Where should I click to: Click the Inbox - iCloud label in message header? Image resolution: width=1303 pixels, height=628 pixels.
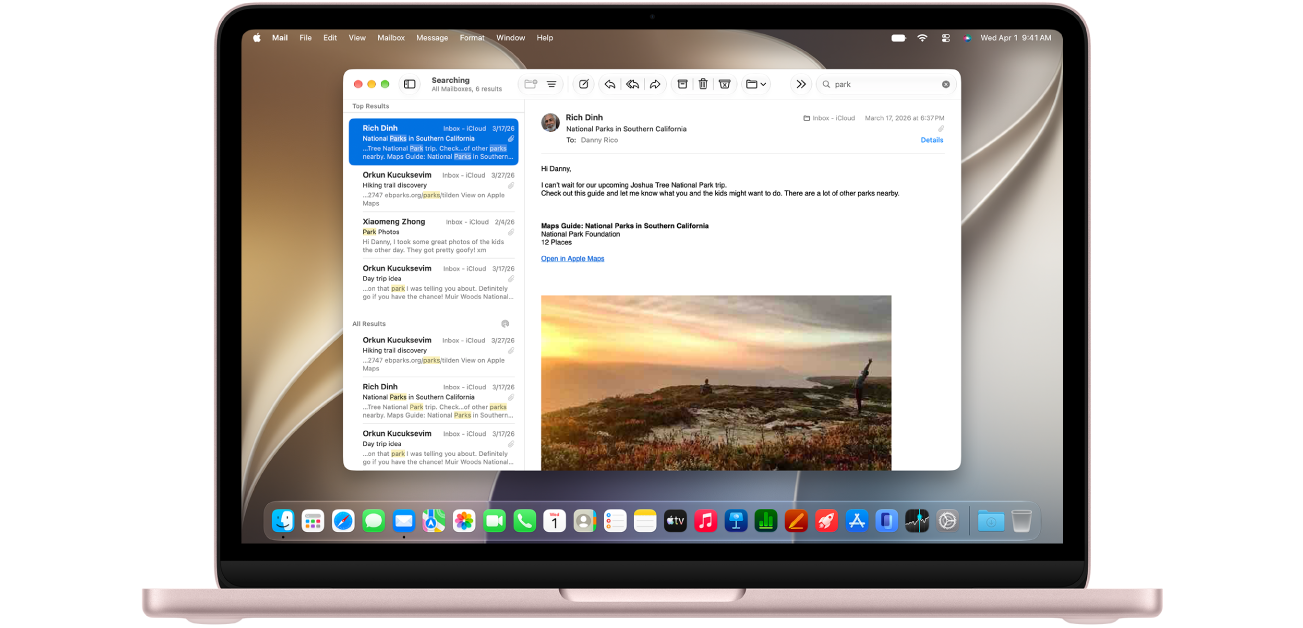pyautogui.click(x=829, y=118)
